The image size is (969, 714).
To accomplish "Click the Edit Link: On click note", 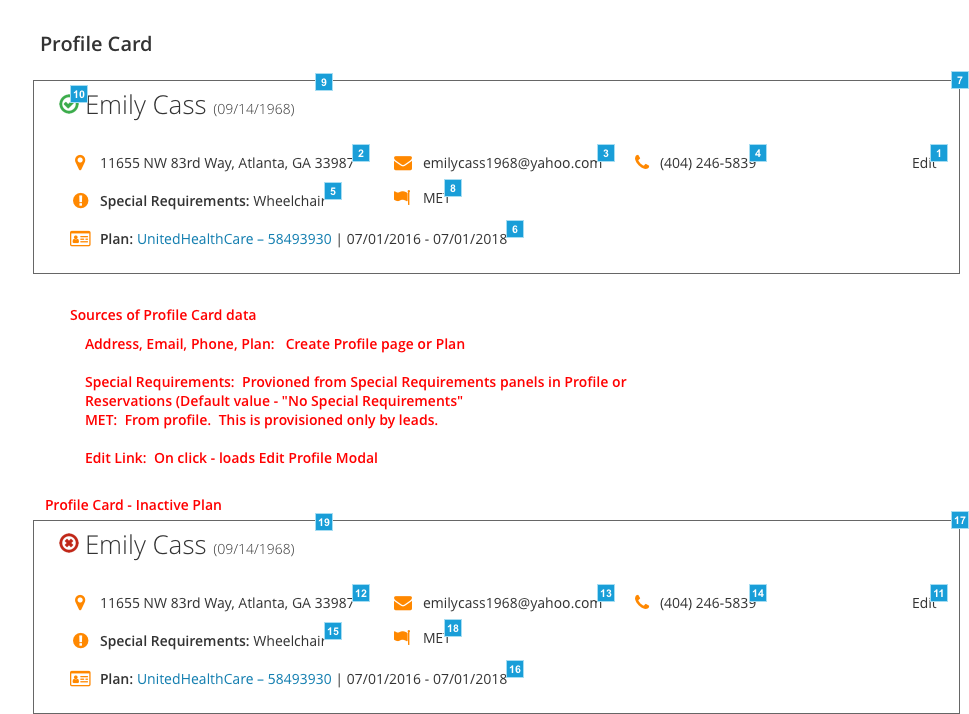I will click(x=231, y=458).
